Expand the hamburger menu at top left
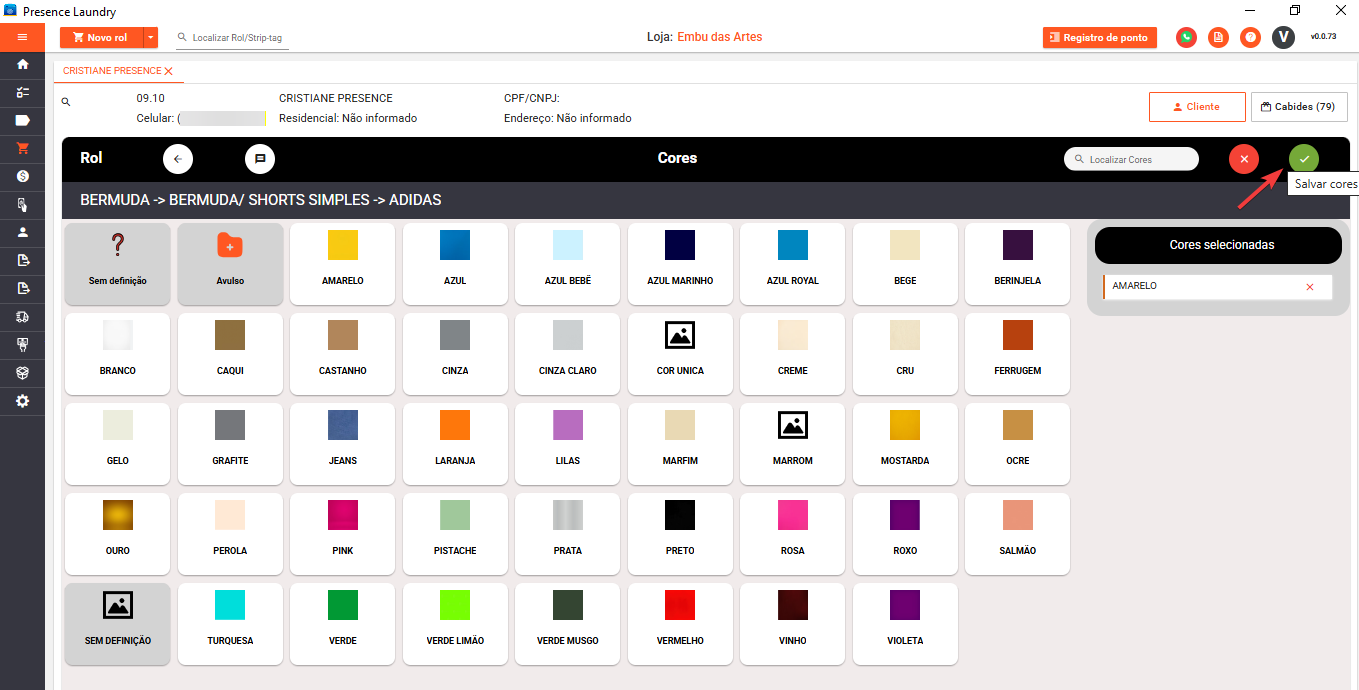The height and width of the screenshot is (690, 1359). pyautogui.click(x=22, y=37)
